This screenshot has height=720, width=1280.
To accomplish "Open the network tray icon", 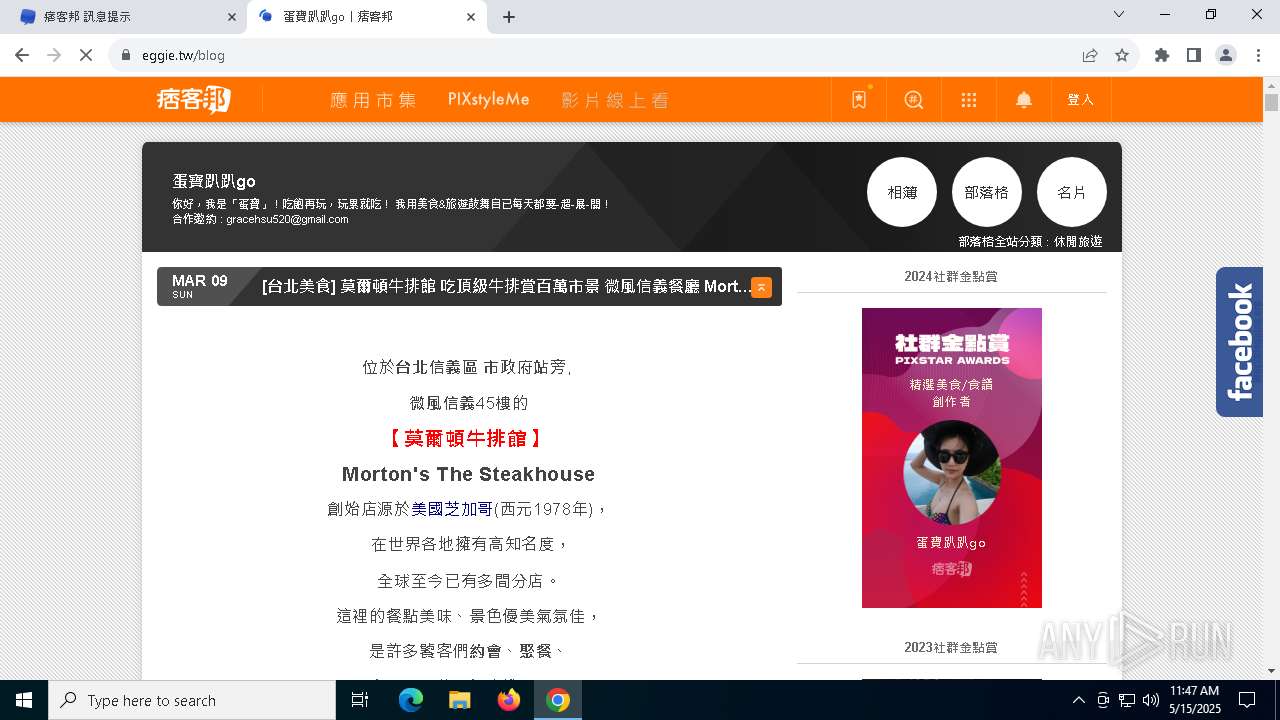I will (x=1127, y=700).
